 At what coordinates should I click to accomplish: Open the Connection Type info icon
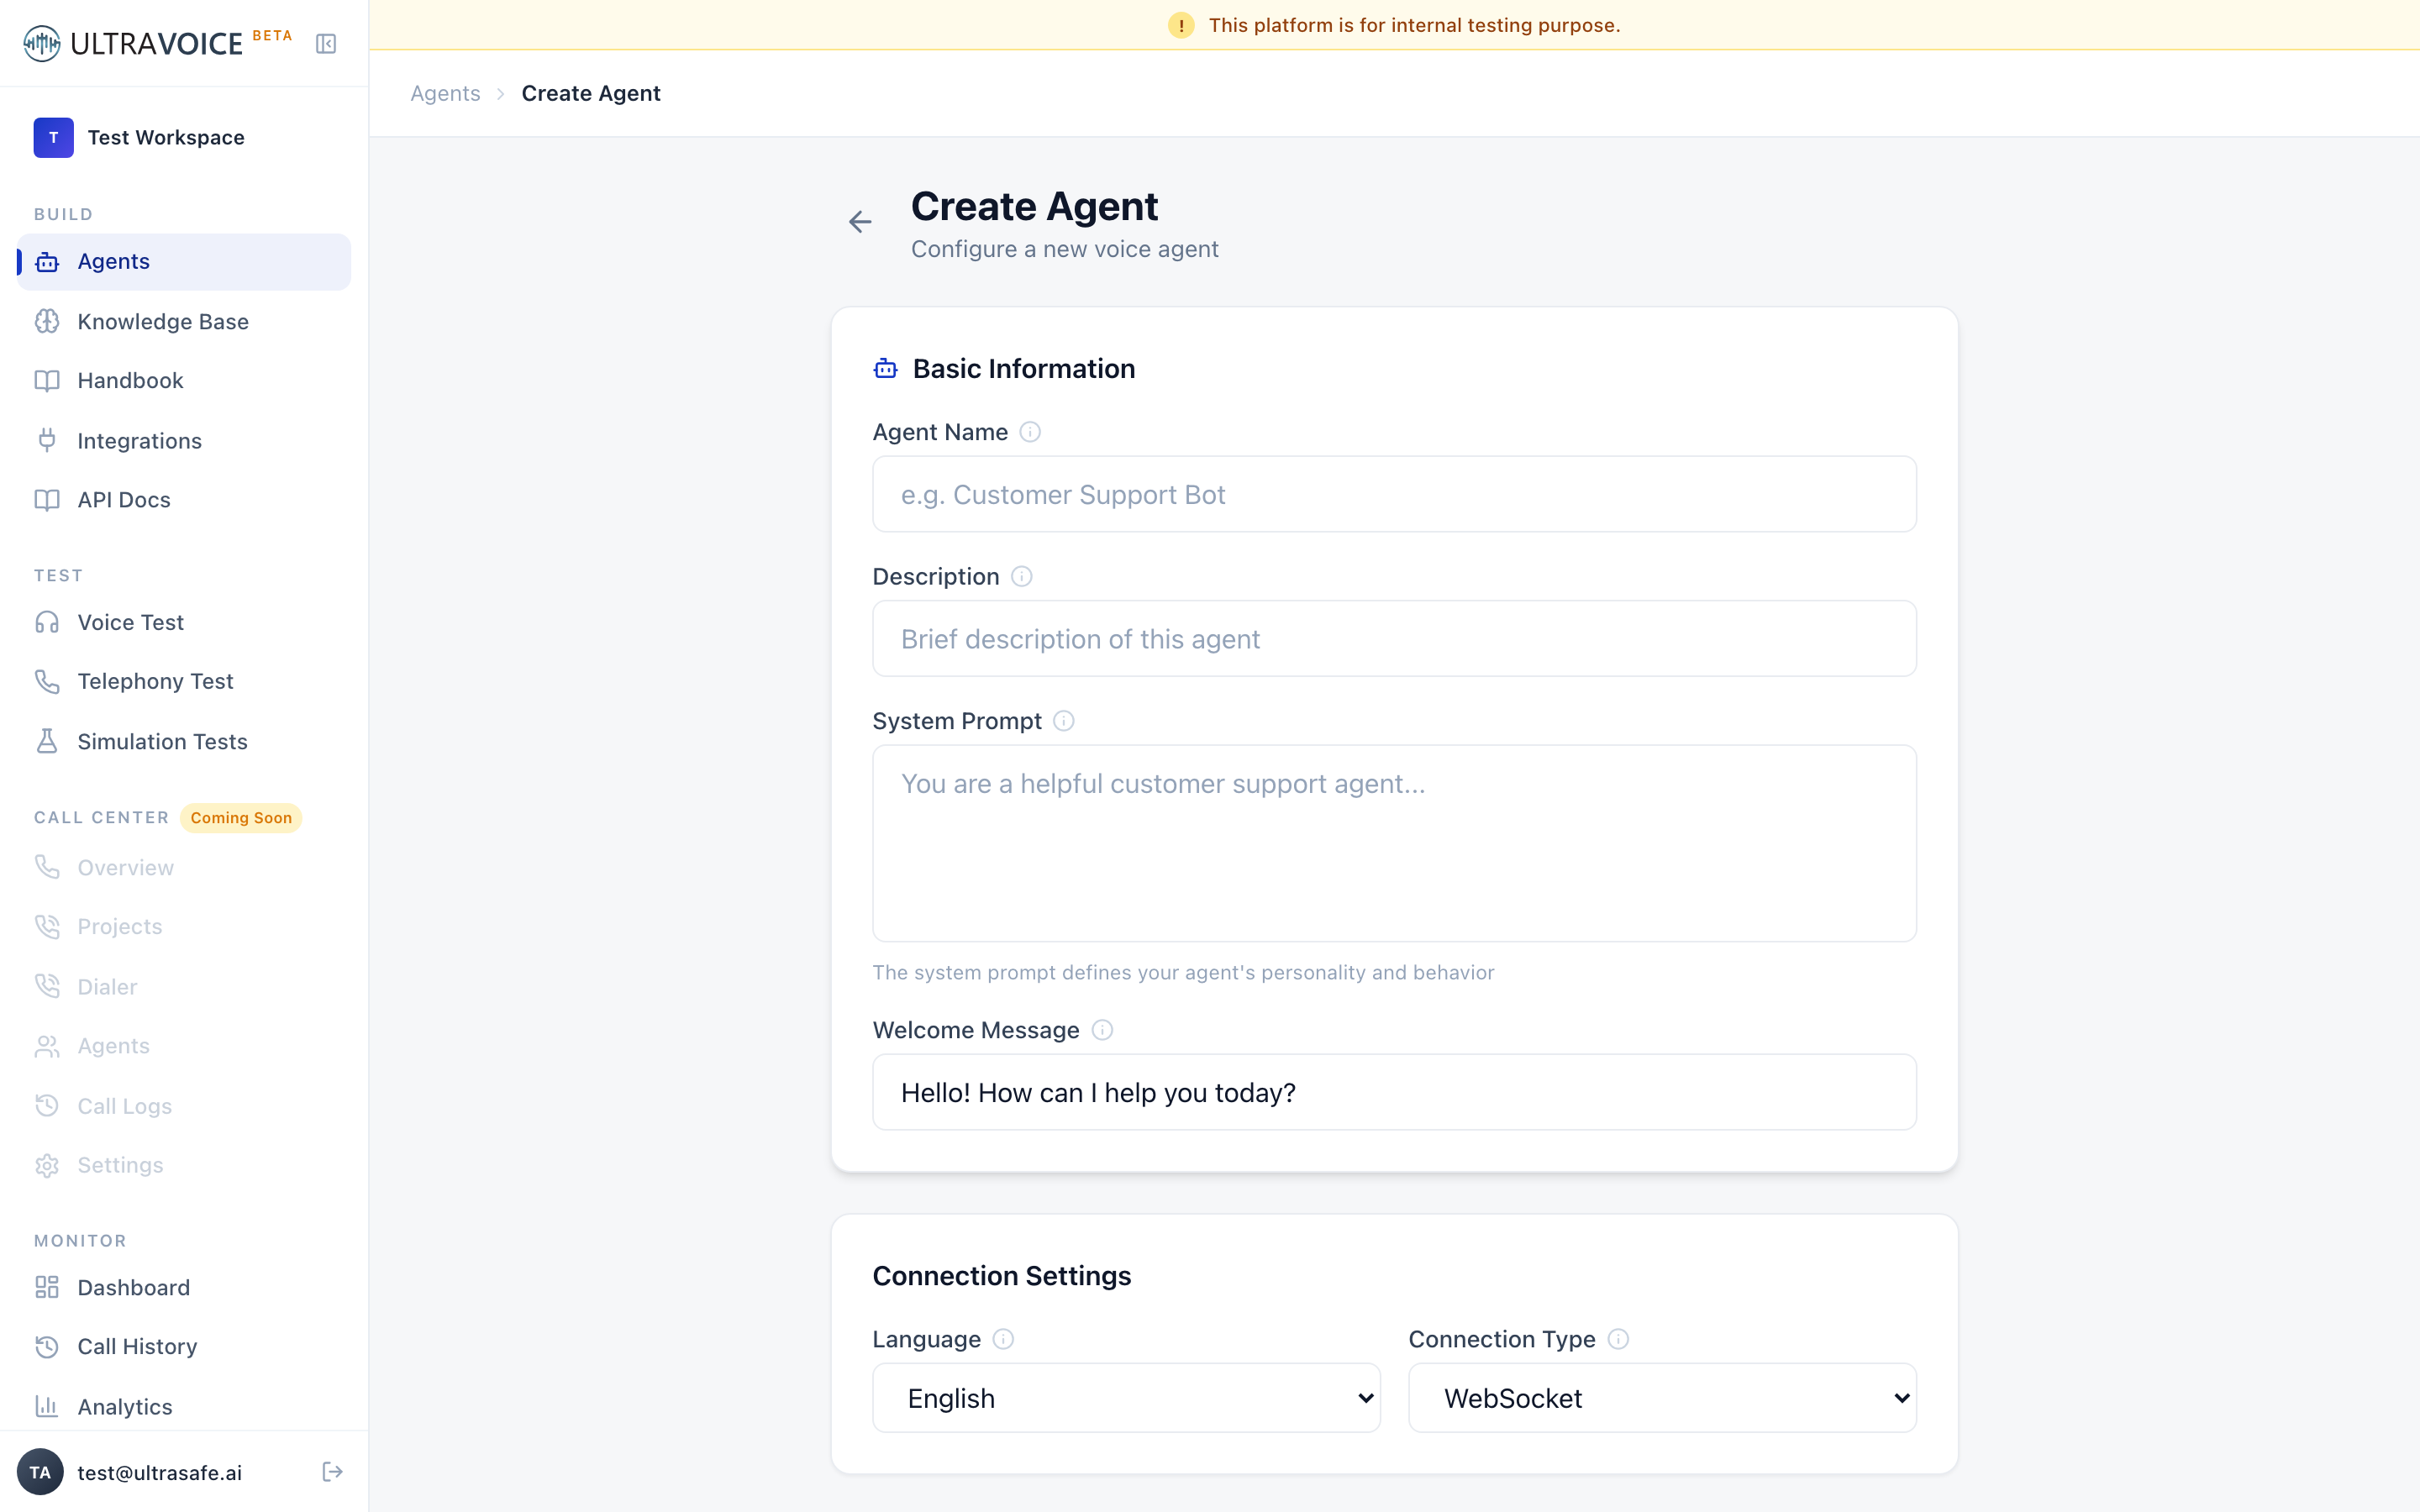point(1618,1339)
